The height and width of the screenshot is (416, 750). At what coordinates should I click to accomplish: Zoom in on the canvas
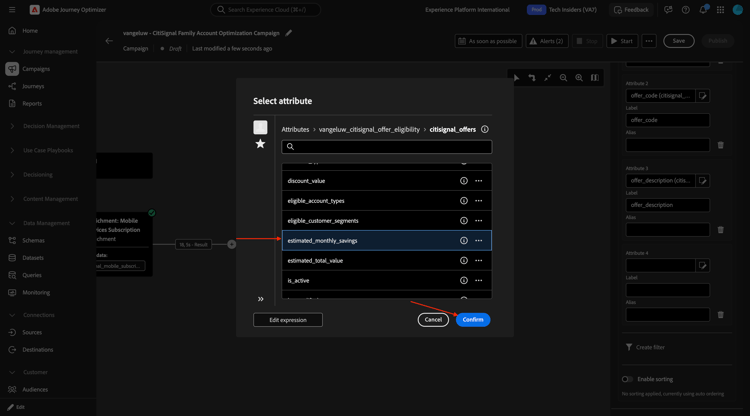click(579, 78)
